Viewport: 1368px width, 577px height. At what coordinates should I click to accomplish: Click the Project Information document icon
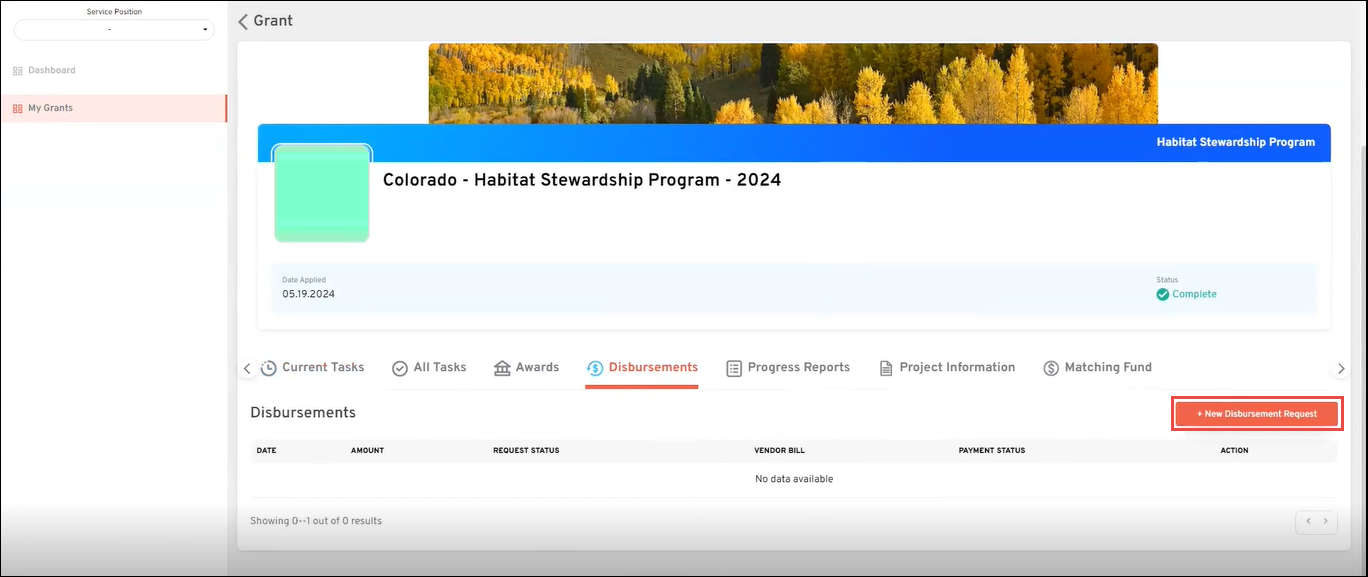[886, 368]
